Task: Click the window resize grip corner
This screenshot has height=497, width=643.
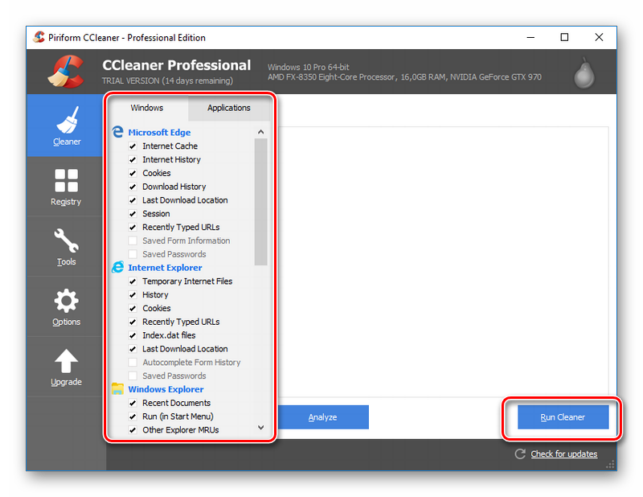Action: (x=611, y=464)
